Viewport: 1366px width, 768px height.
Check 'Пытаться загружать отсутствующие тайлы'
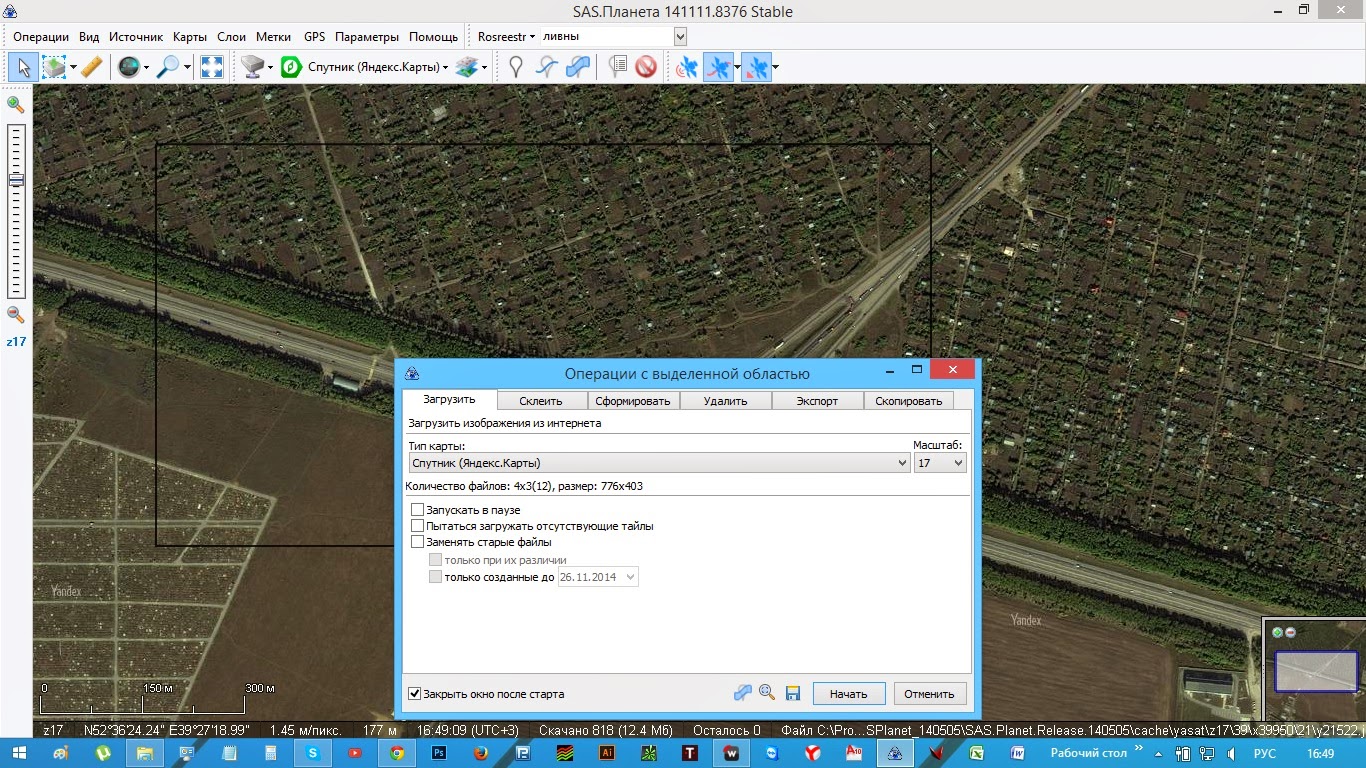tap(418, 526)
